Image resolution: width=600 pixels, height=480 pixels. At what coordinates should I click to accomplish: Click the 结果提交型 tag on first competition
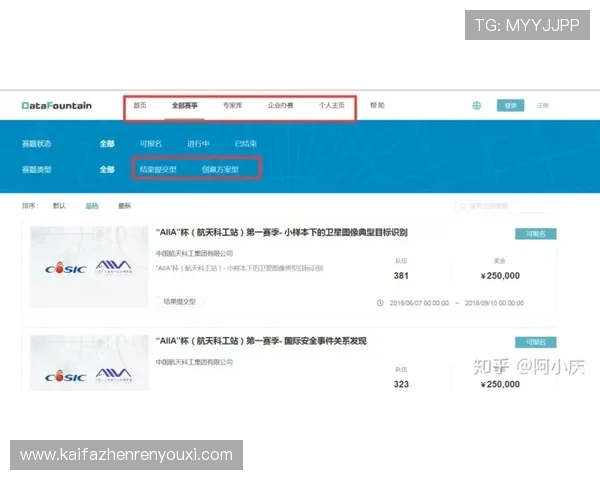pyautogui.click(x=179, y=302)
